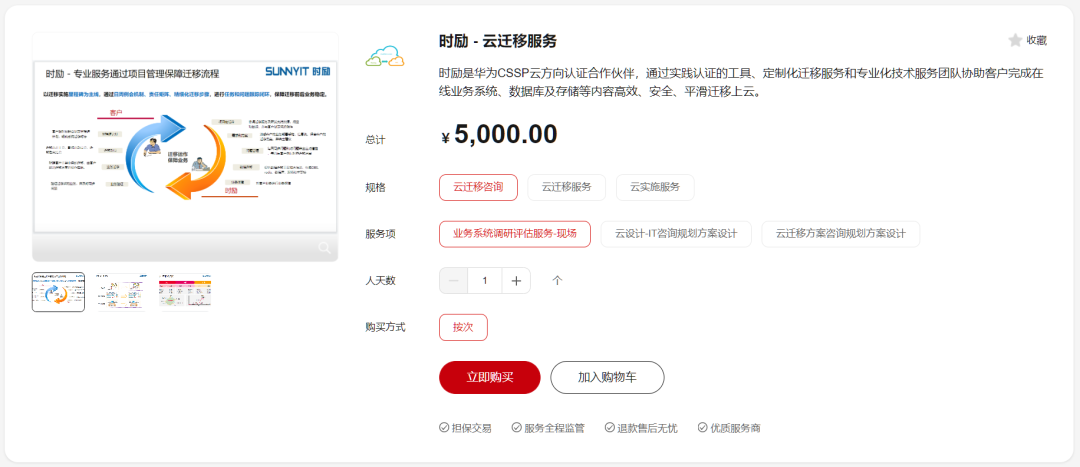This screenshot has width=1080, height=467.
Task: Click the 担保交易 checkmark icon
Action: click(444, 428)
